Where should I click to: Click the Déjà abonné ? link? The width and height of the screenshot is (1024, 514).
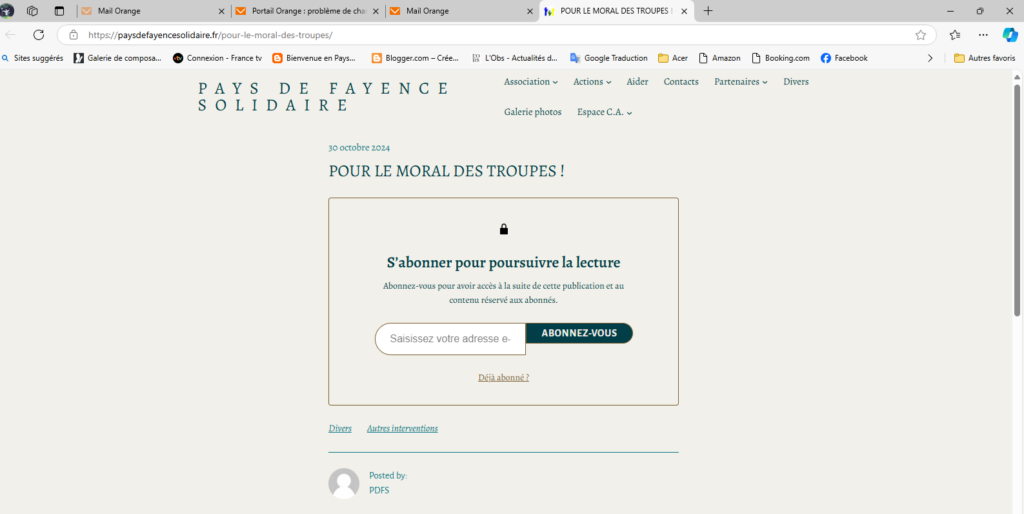tap(503, 377)
